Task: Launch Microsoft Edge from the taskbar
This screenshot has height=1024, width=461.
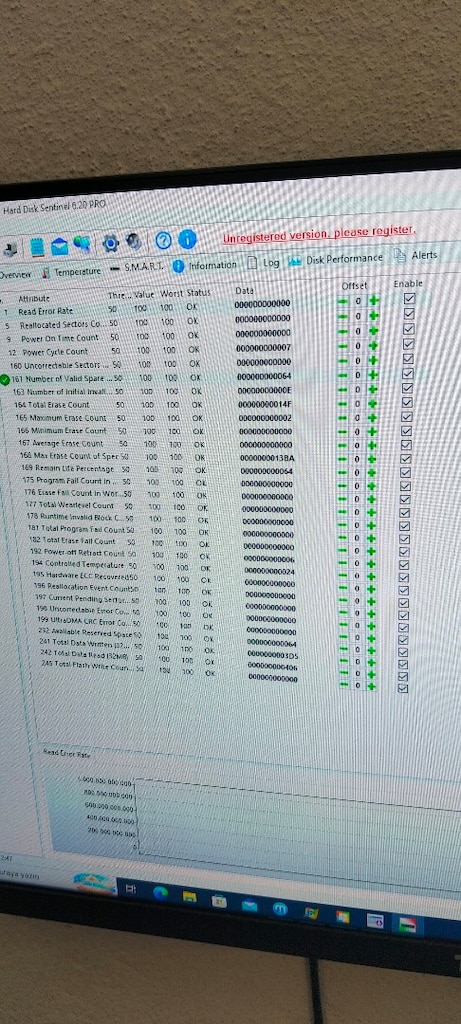Action: point(160,893)
